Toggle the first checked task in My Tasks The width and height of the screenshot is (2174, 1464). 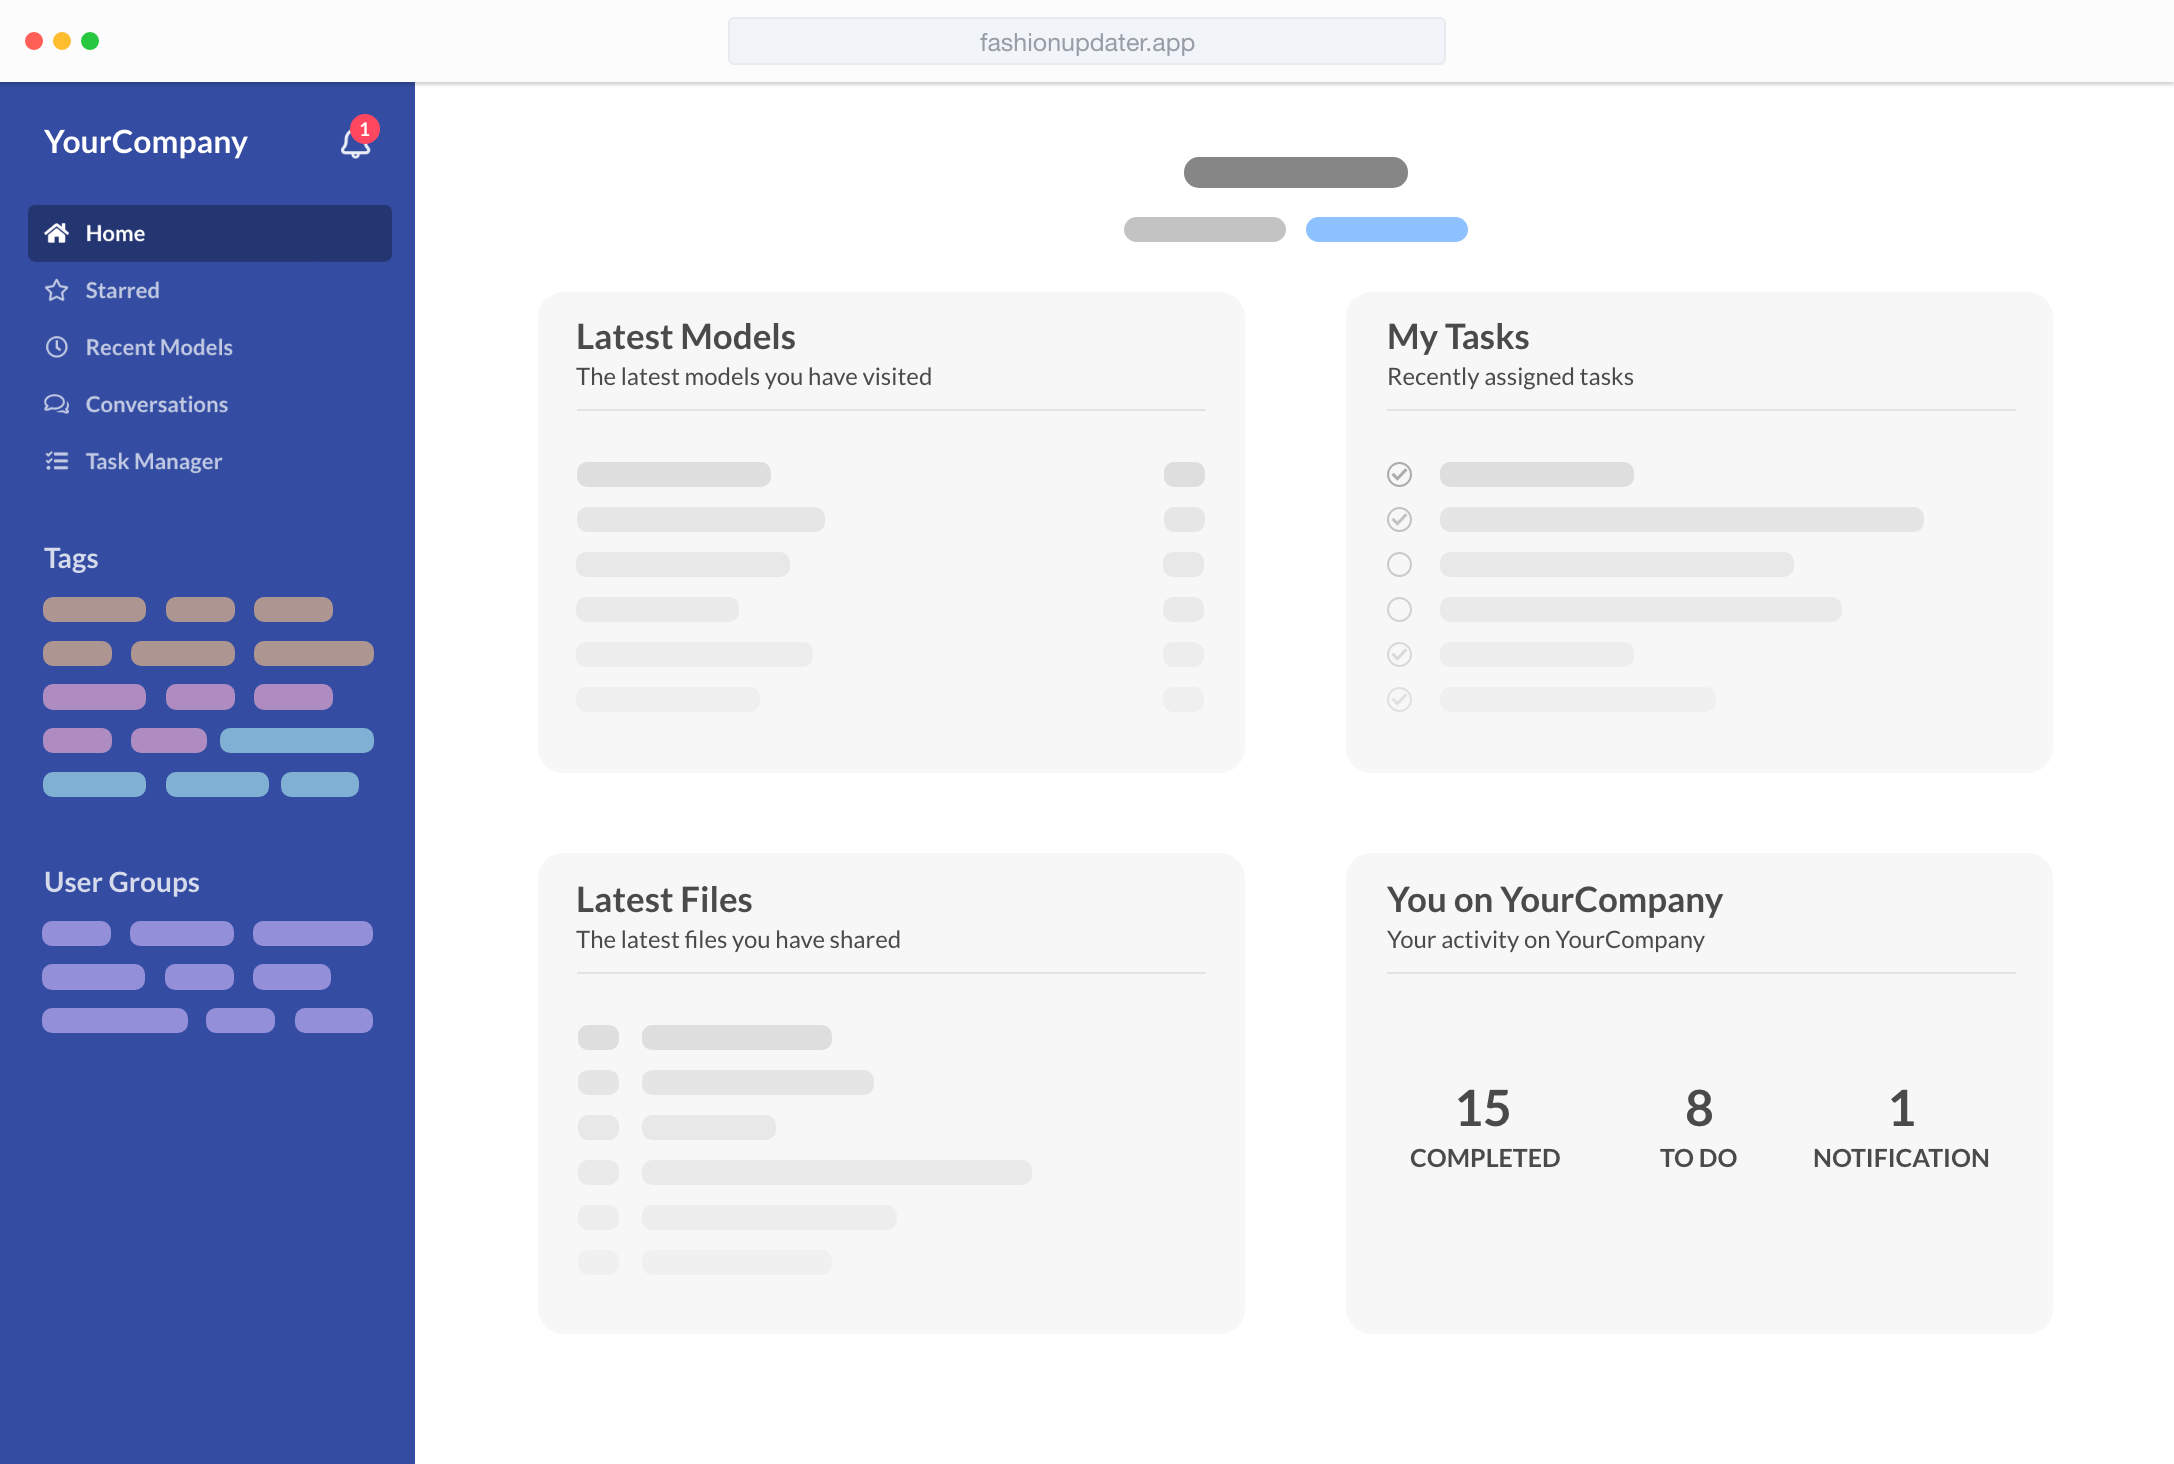(1399, 474)
